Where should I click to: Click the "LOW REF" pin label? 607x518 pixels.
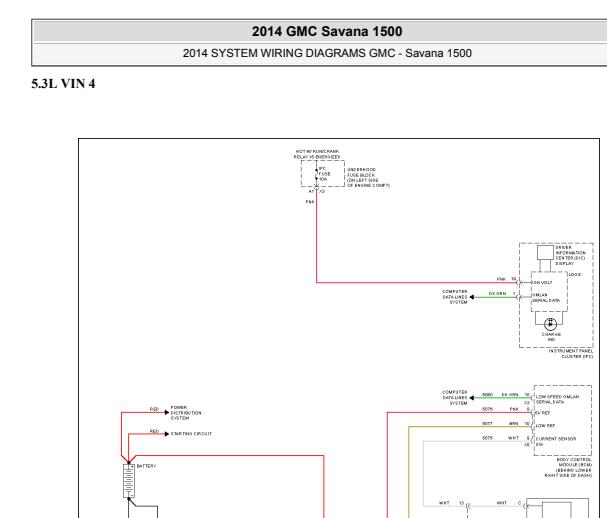(545, 425)
